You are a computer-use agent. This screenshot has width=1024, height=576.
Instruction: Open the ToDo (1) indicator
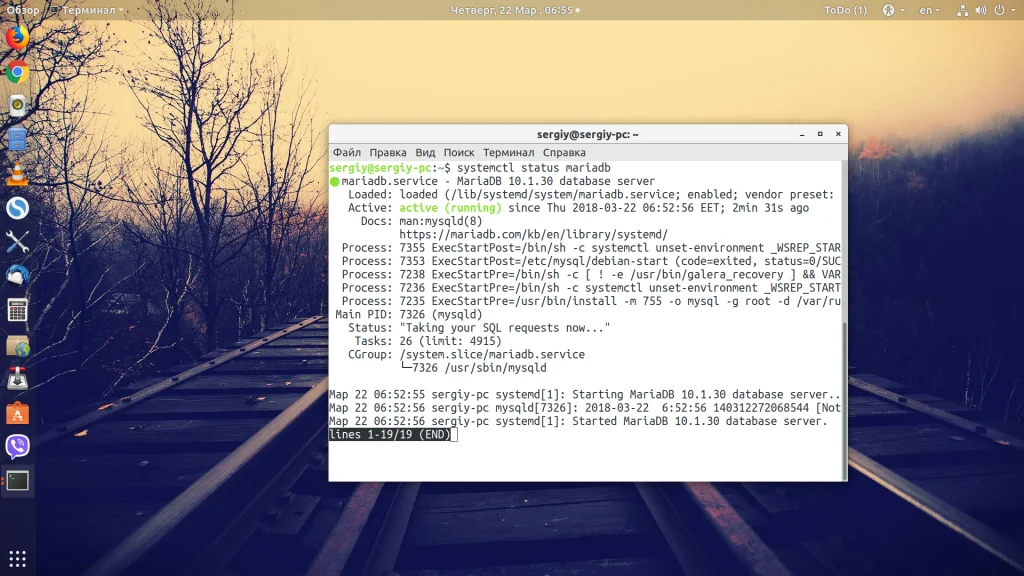pyautogui.click(x=845, y=10)
